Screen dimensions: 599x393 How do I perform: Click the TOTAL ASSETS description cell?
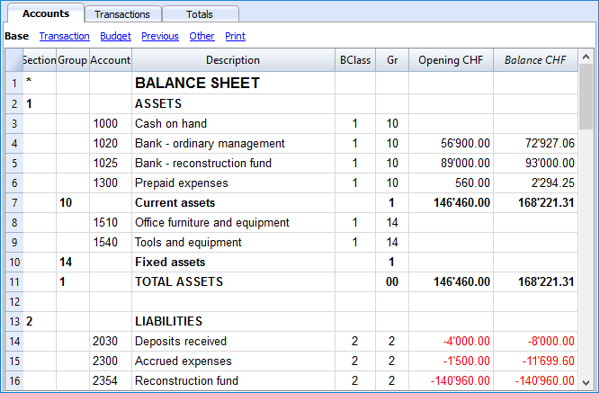coord(233,282)
